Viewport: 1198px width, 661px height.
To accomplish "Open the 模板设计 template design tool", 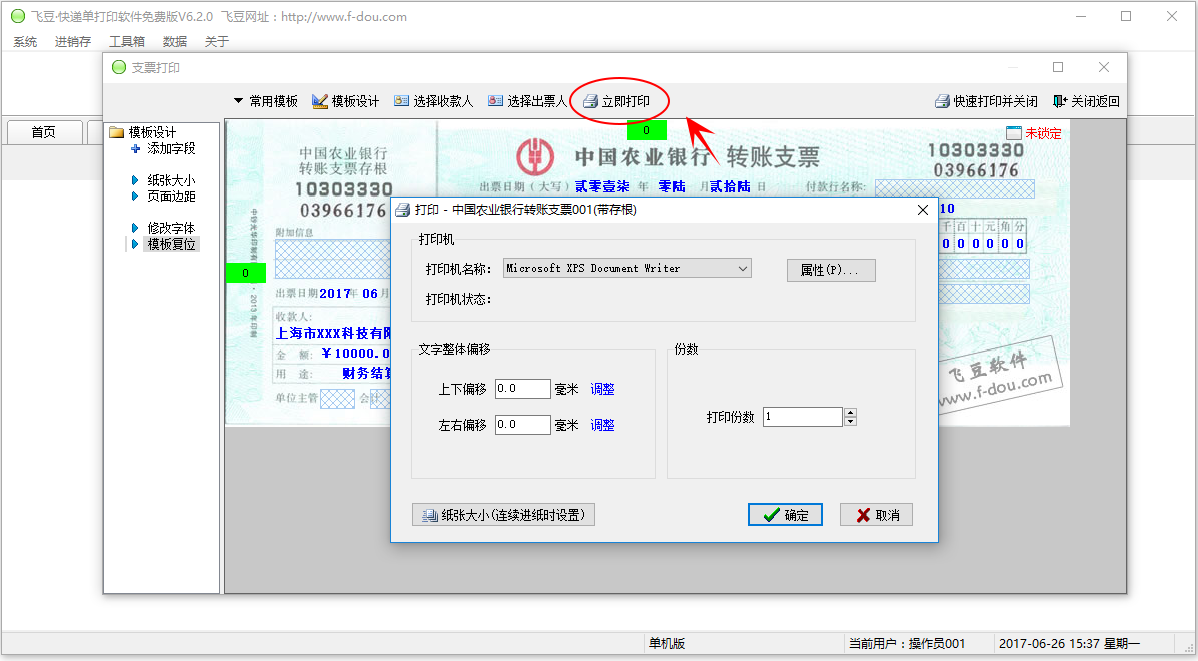I will (345, 101).
